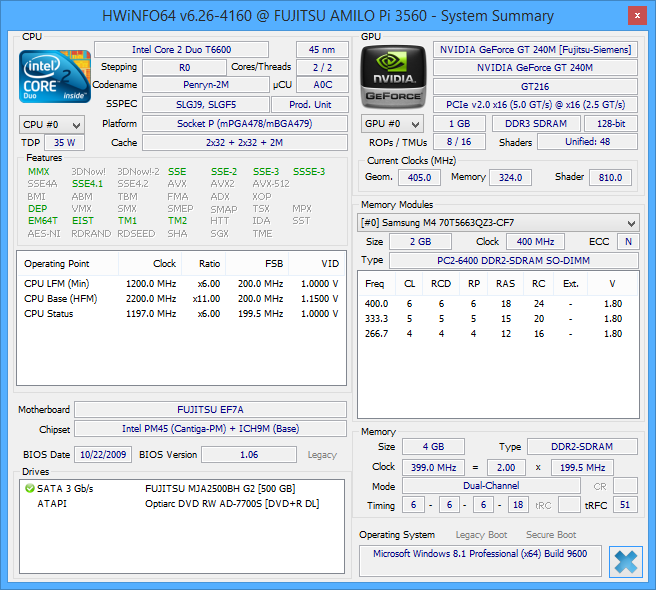Open the CPU #0 selector dropdown
656x590 pixels.
52,125
